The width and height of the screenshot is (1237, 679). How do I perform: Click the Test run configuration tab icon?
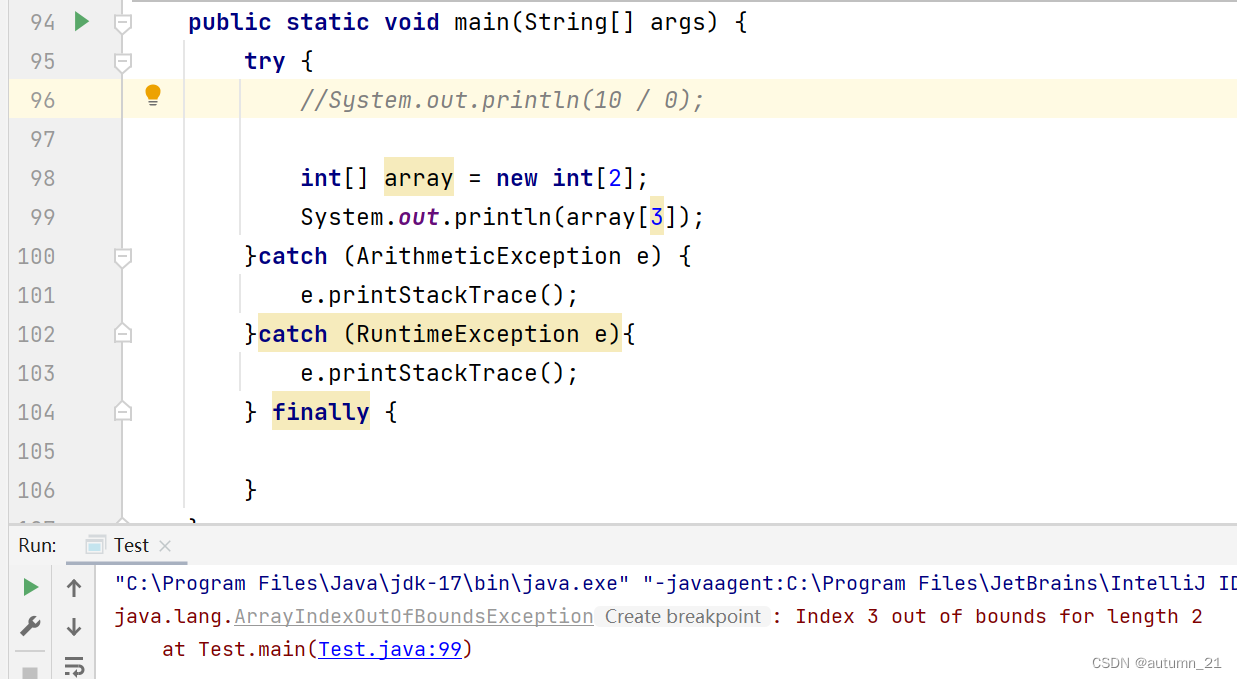(x=96, y=545)
